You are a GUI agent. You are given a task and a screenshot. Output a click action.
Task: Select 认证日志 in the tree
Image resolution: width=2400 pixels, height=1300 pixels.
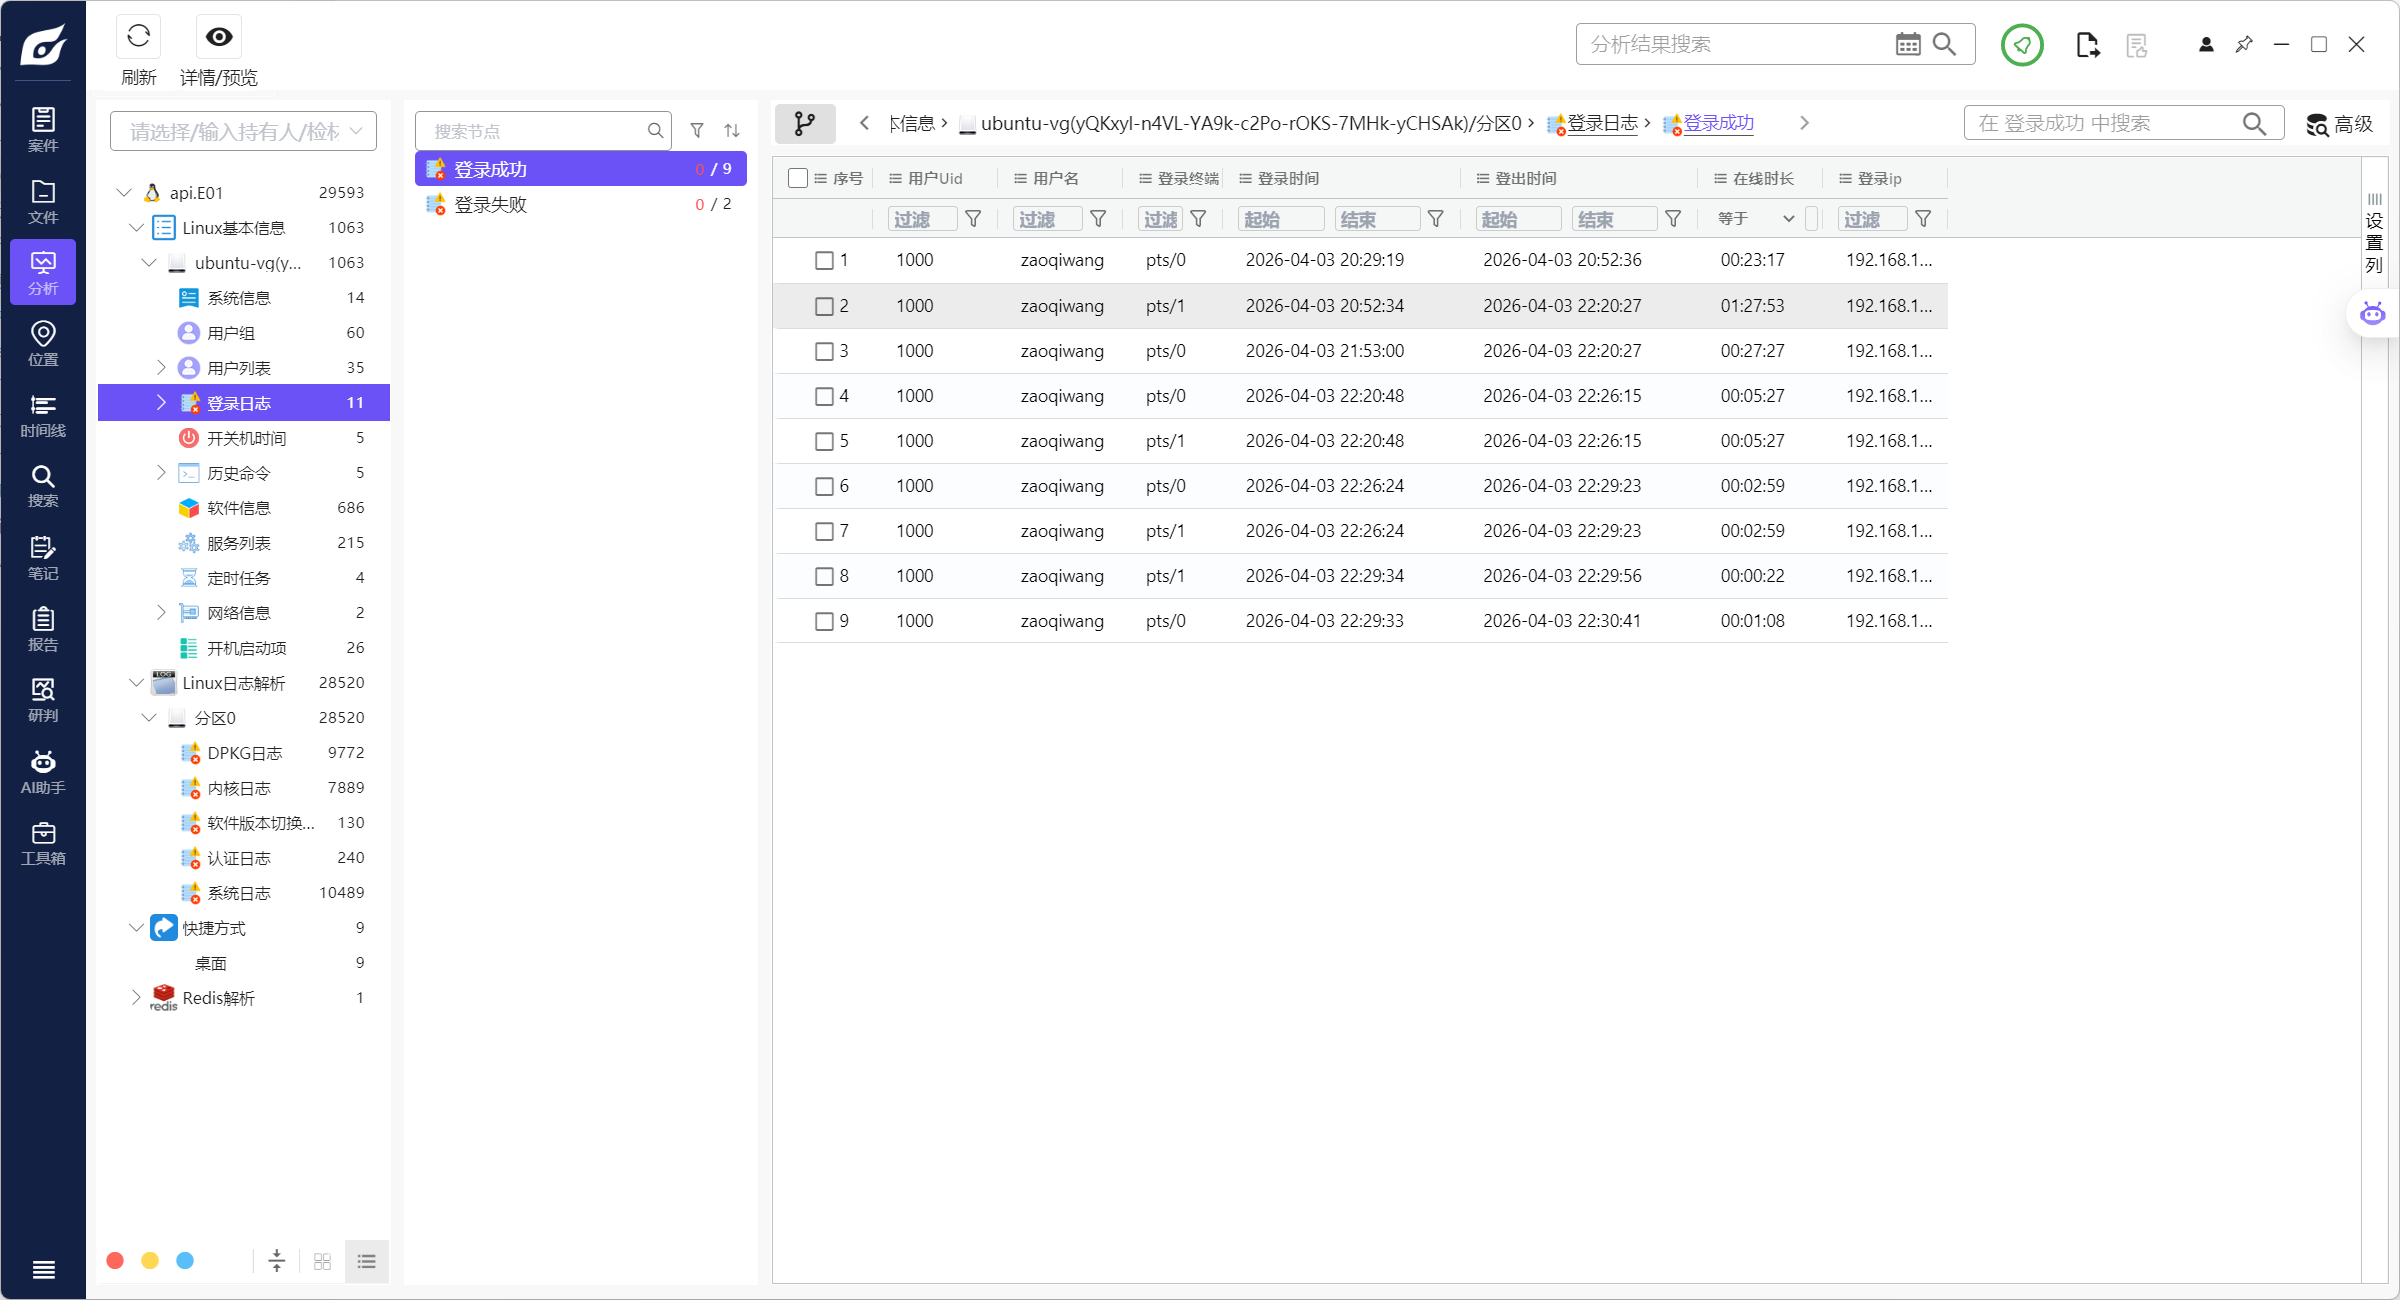pos(239,858)
